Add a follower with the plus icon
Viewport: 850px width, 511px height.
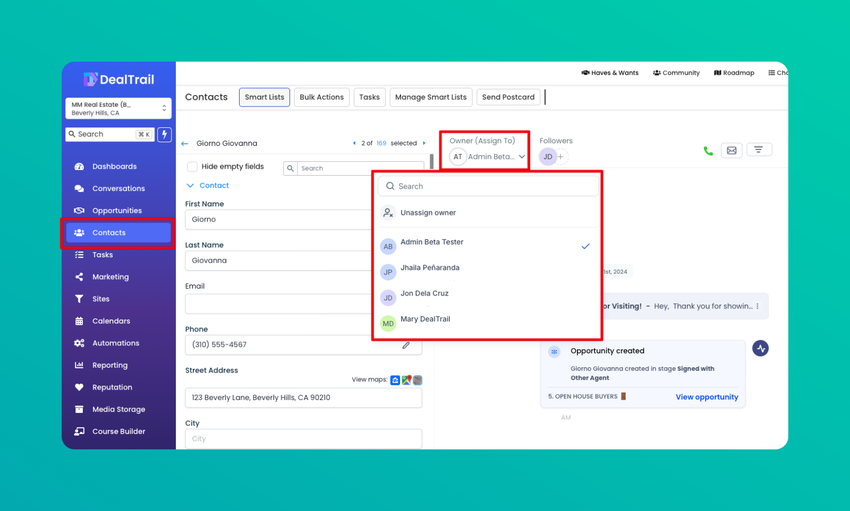click(x=561, y=157)
